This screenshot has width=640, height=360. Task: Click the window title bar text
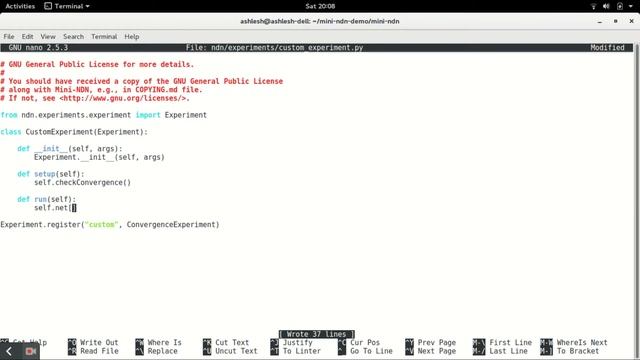320,21
